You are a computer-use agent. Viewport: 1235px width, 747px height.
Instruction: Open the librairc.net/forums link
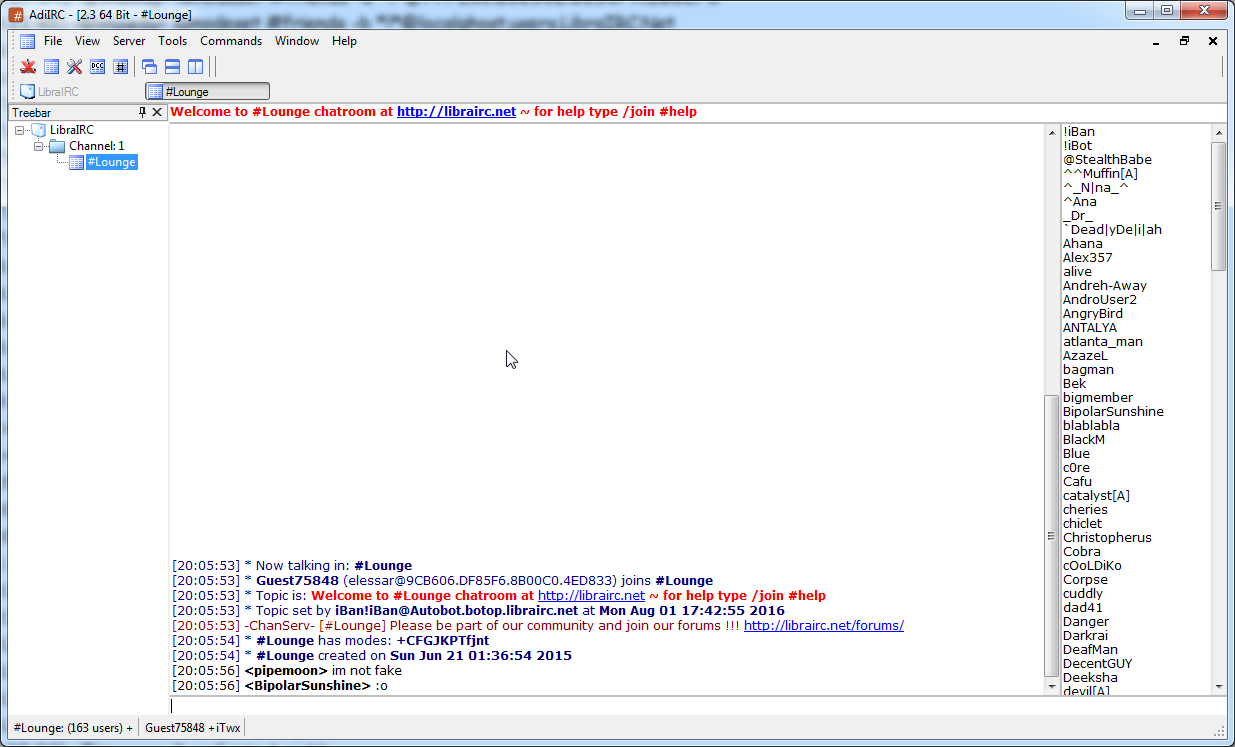(x=823, y=626)
